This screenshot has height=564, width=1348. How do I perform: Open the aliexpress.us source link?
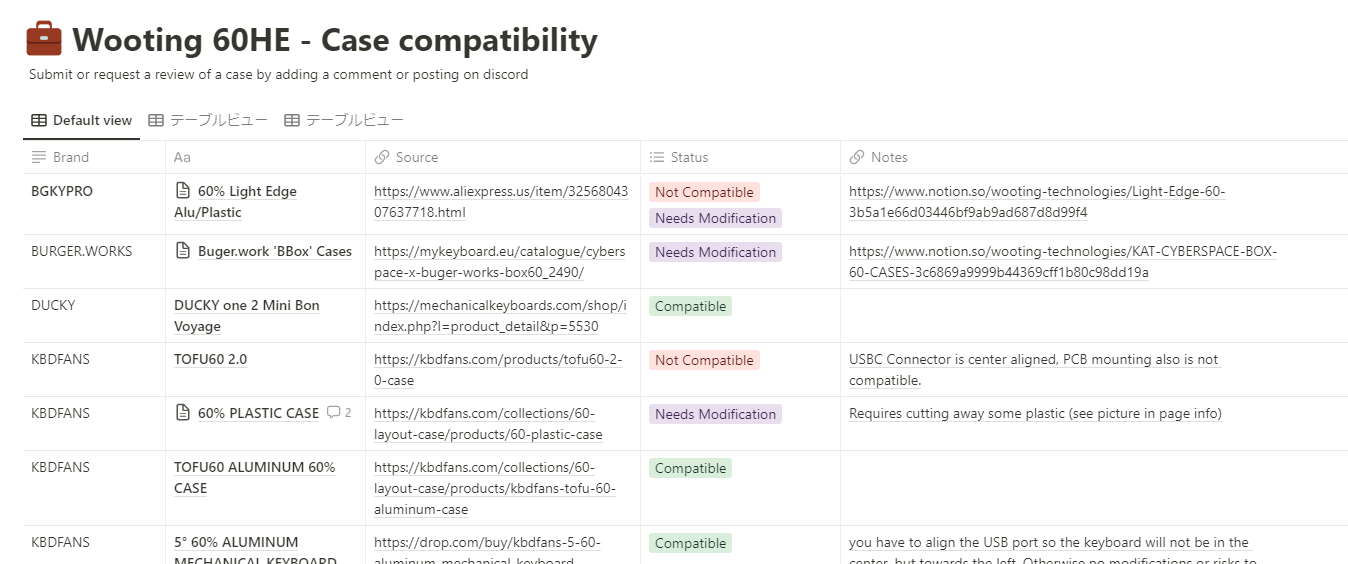[501, 202]
